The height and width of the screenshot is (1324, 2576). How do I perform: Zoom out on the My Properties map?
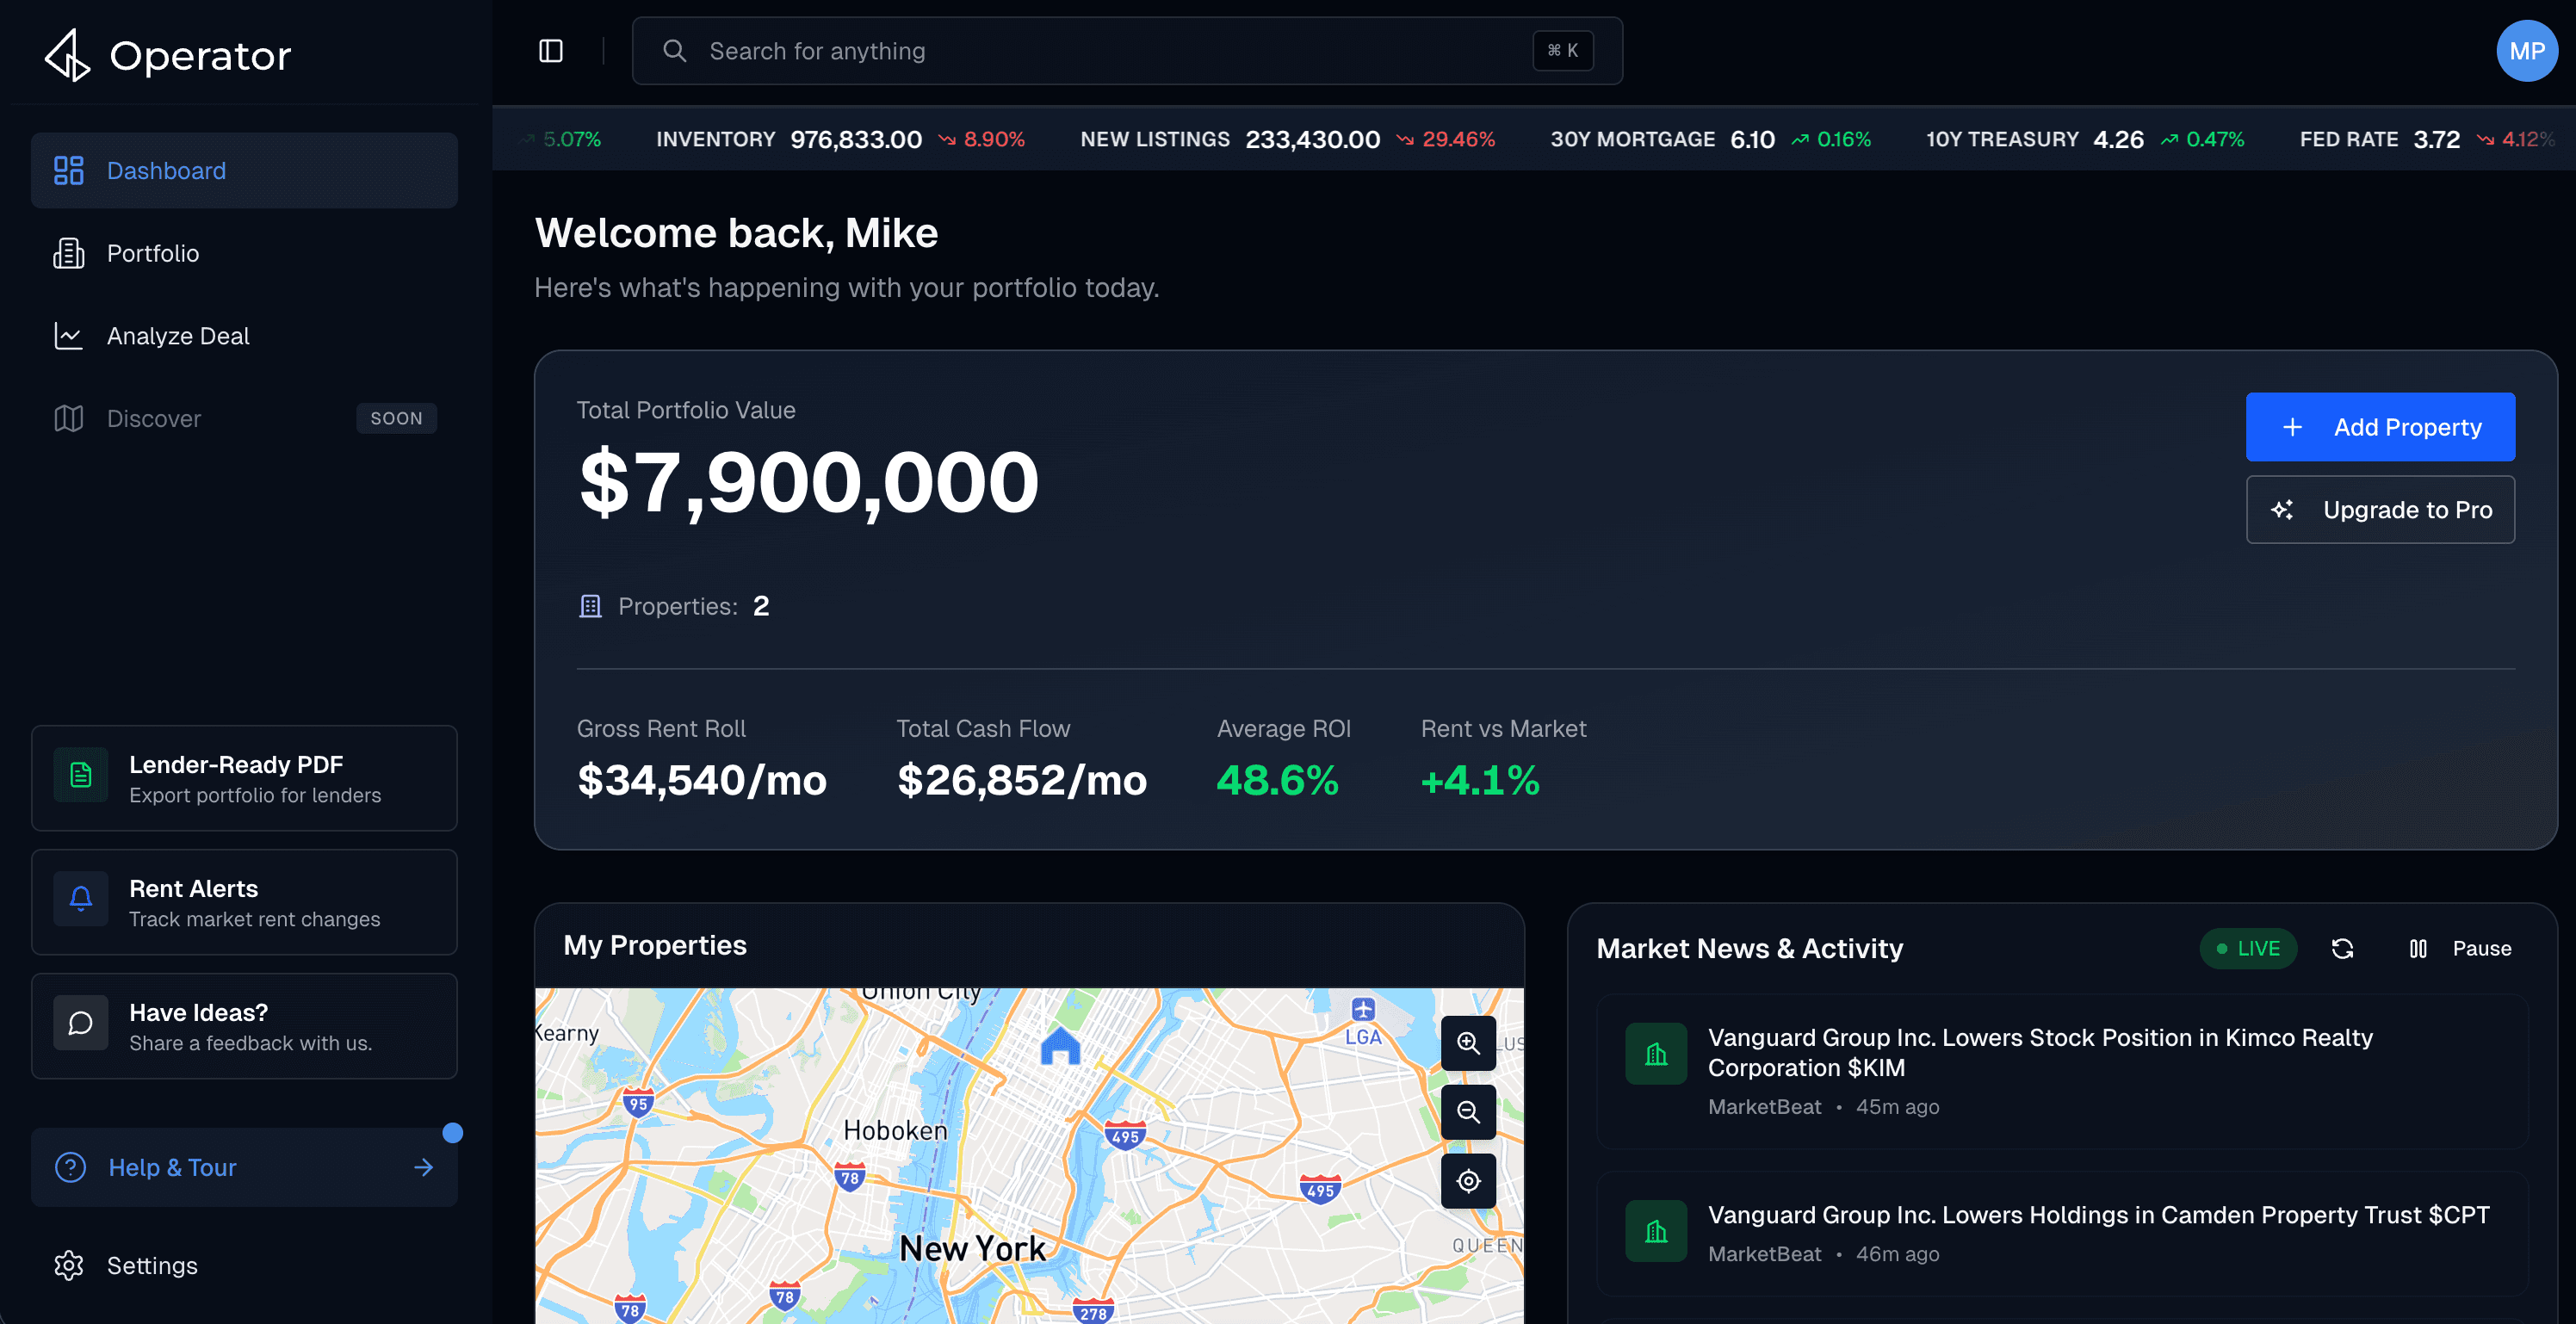(x=1468, y=1111)
